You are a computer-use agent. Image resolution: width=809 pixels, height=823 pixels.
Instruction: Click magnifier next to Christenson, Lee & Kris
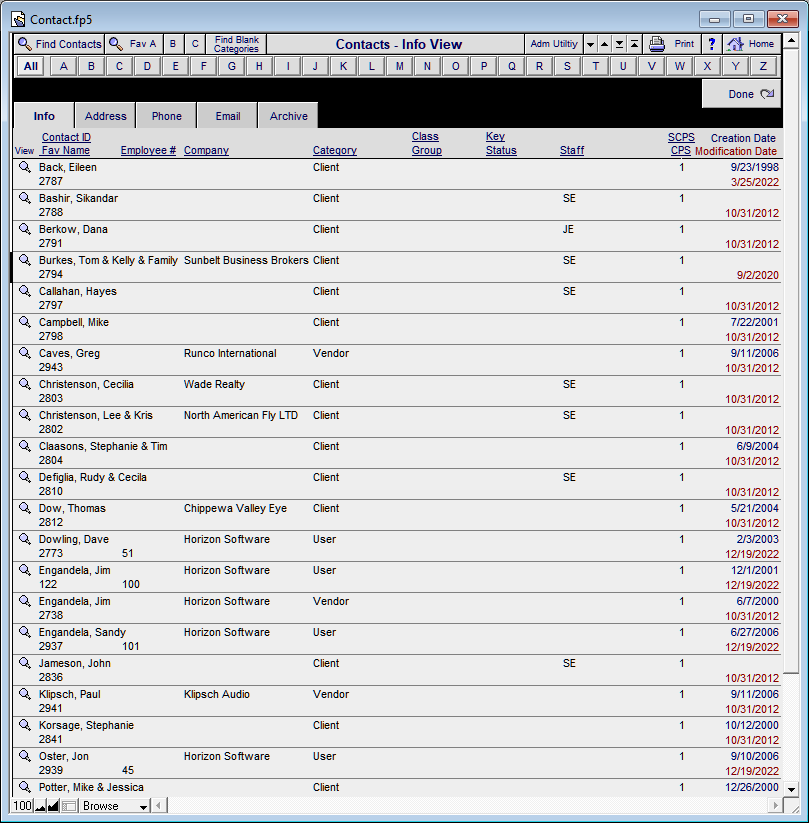pos(25,415)
